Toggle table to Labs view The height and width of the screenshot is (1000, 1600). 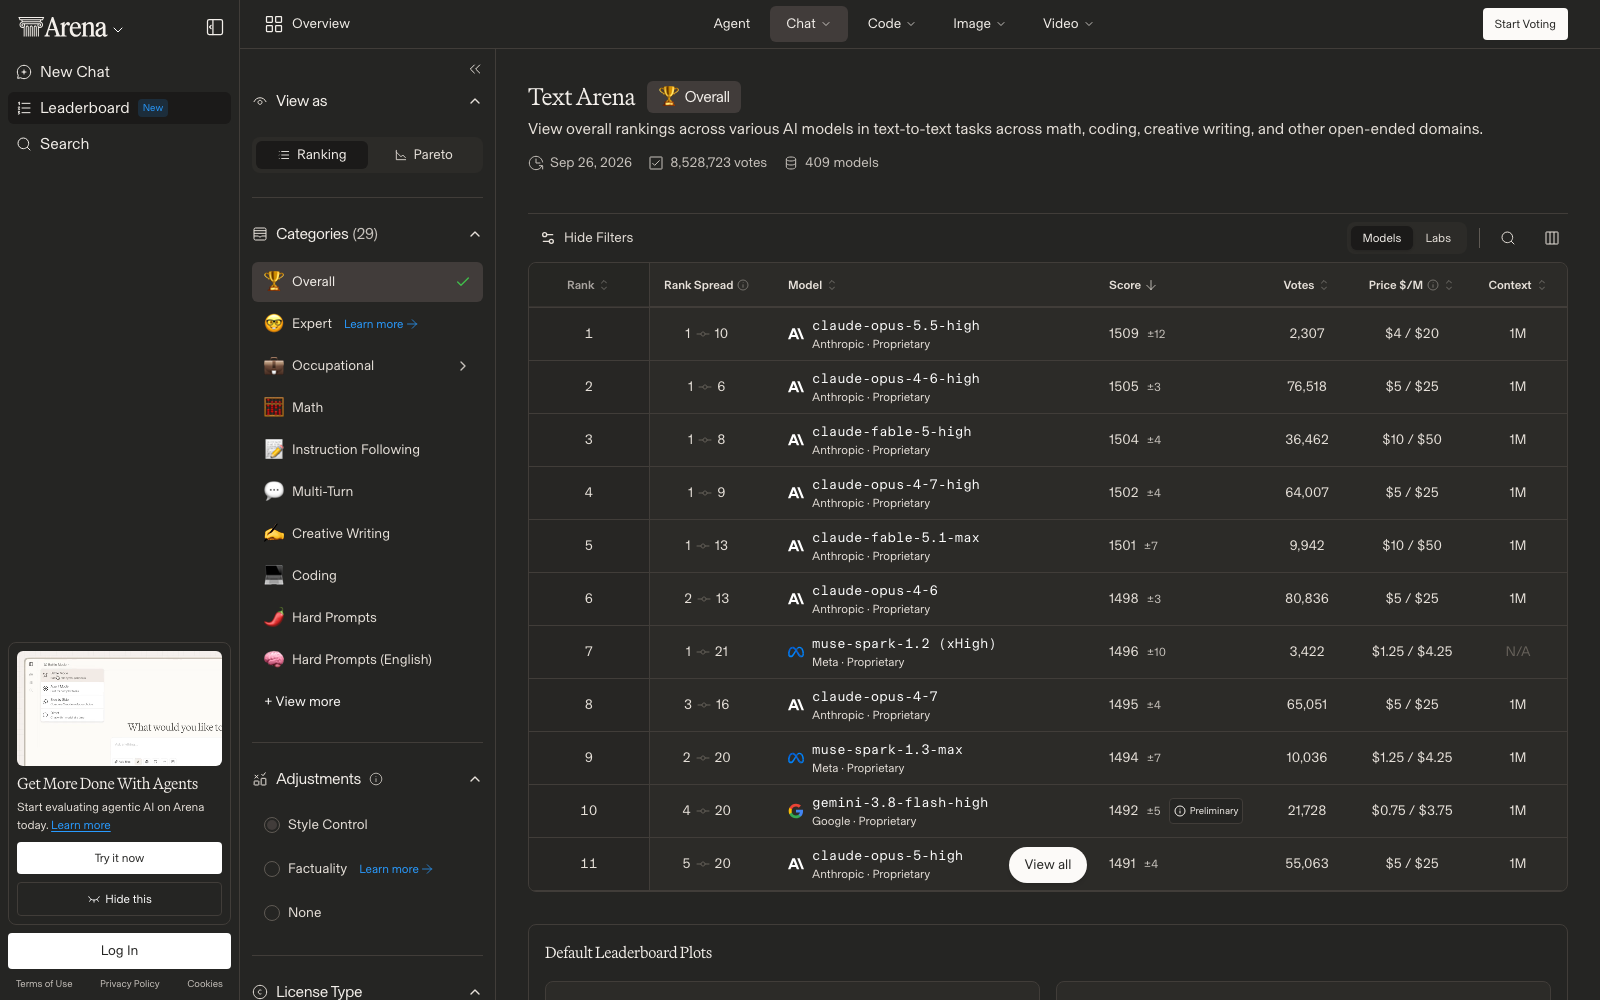(x=1438, y=238)
